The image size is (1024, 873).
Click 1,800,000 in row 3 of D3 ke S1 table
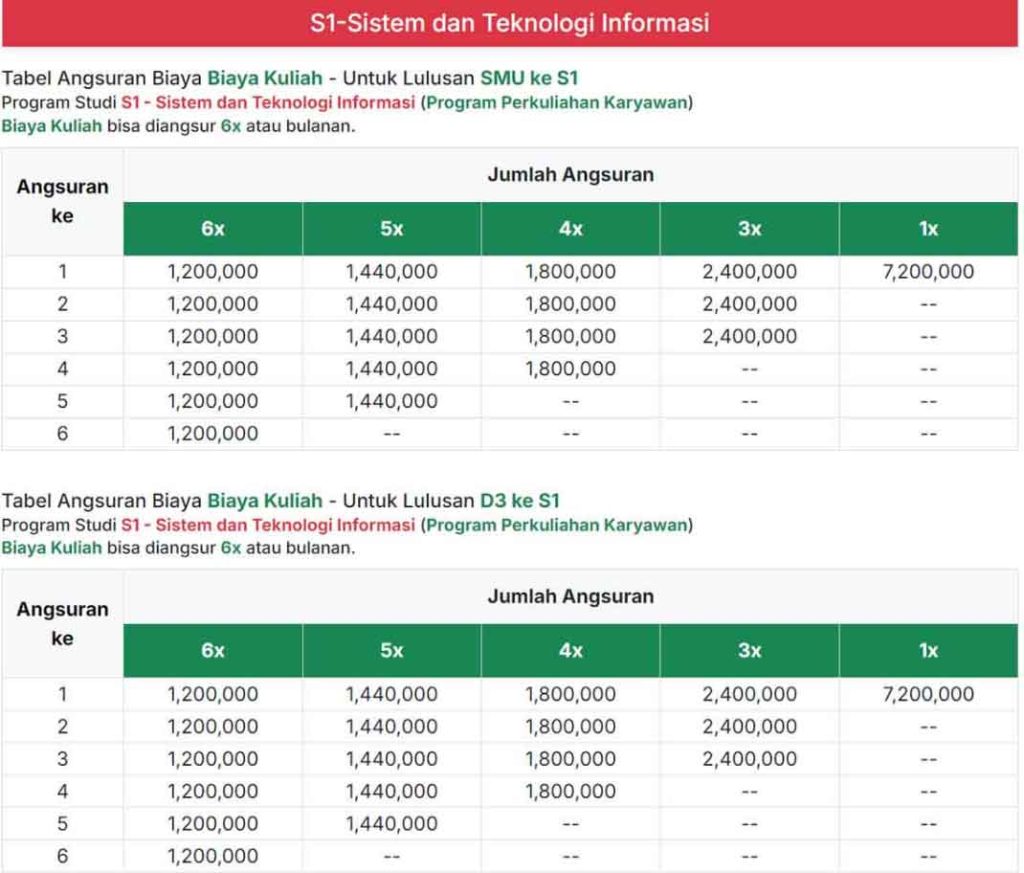click(571, 759)
